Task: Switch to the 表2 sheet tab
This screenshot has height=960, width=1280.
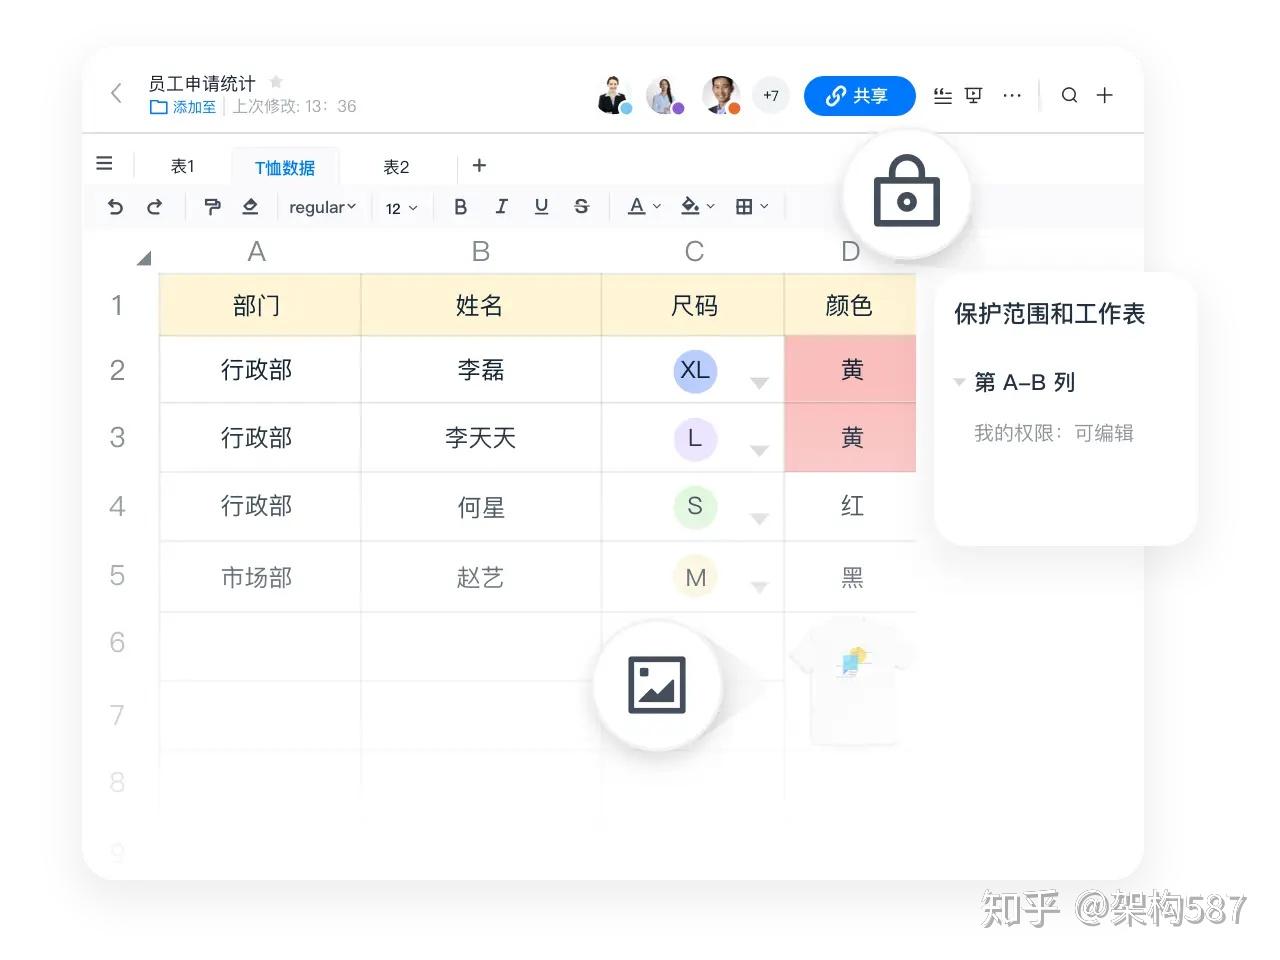Action: click(394, 166)
